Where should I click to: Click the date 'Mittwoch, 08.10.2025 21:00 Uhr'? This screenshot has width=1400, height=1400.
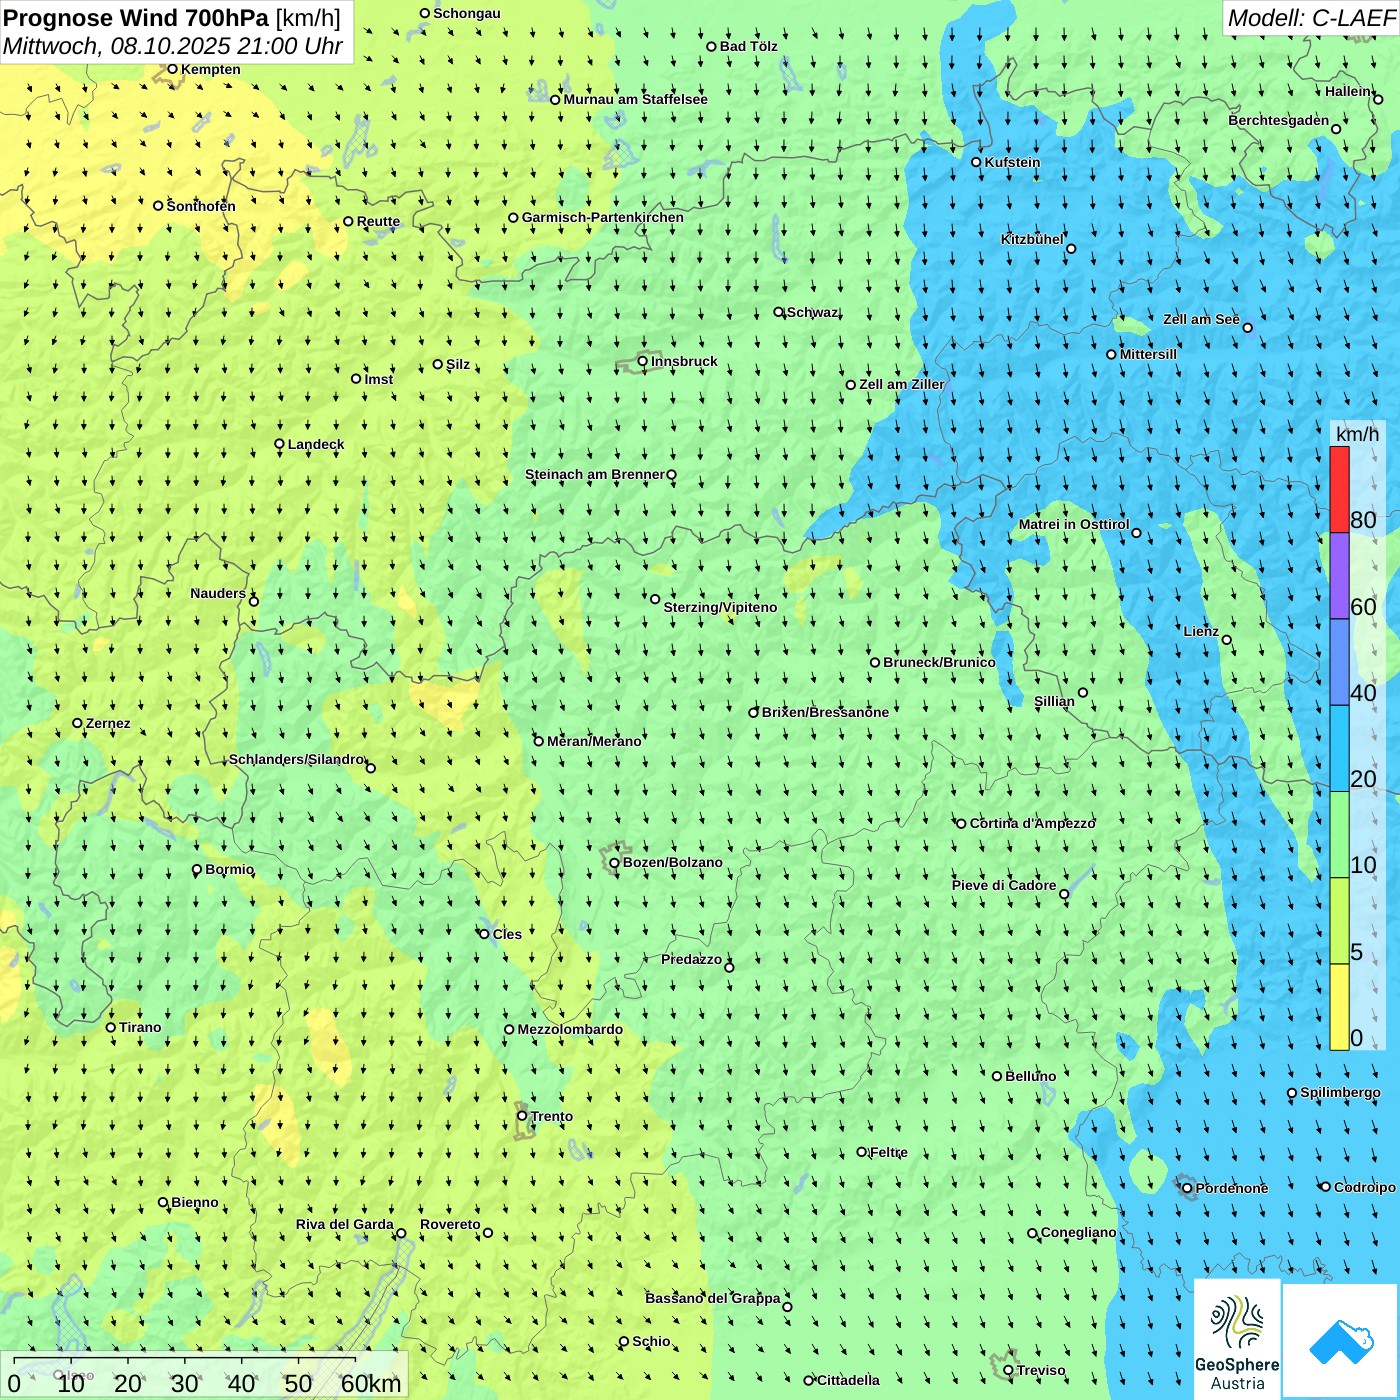point(173,46)
